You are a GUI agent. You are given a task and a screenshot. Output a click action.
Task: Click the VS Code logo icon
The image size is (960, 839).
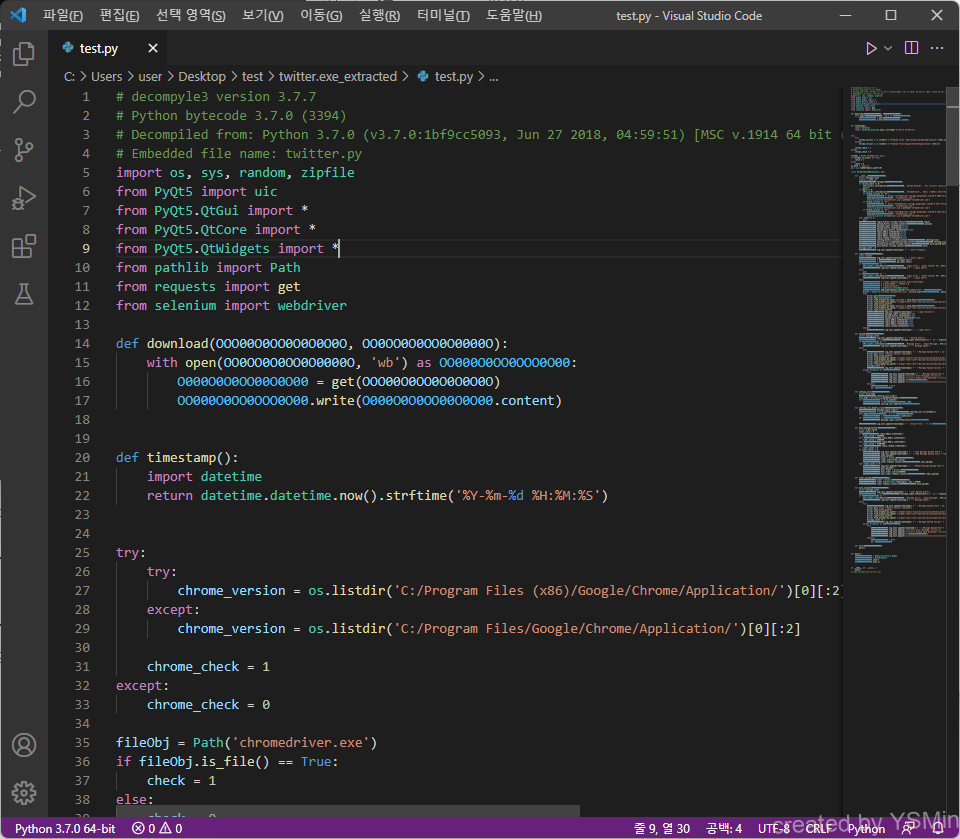[18, 15]
